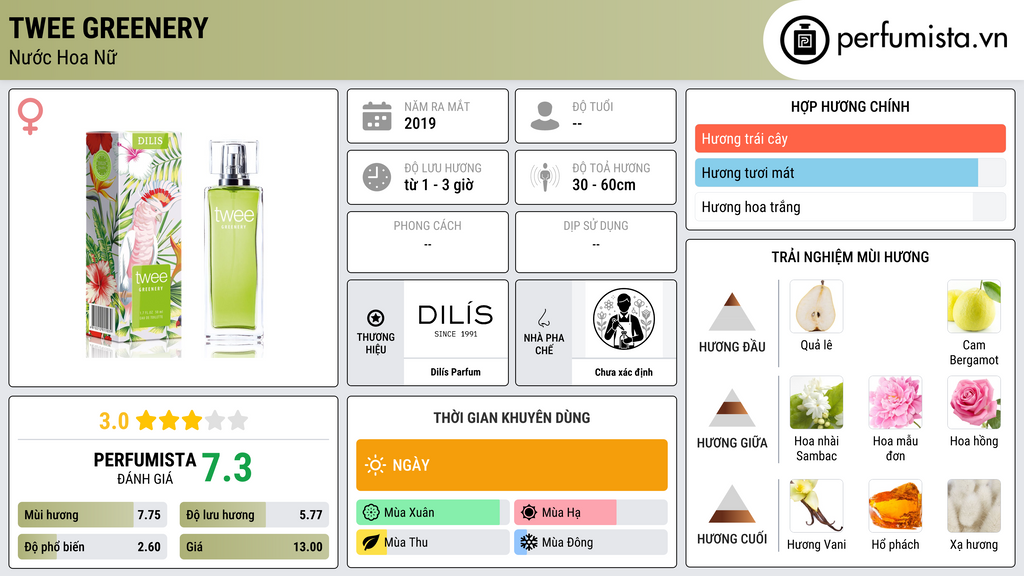Click the Mùi hương 7.75 score bar

coord(93,515)
